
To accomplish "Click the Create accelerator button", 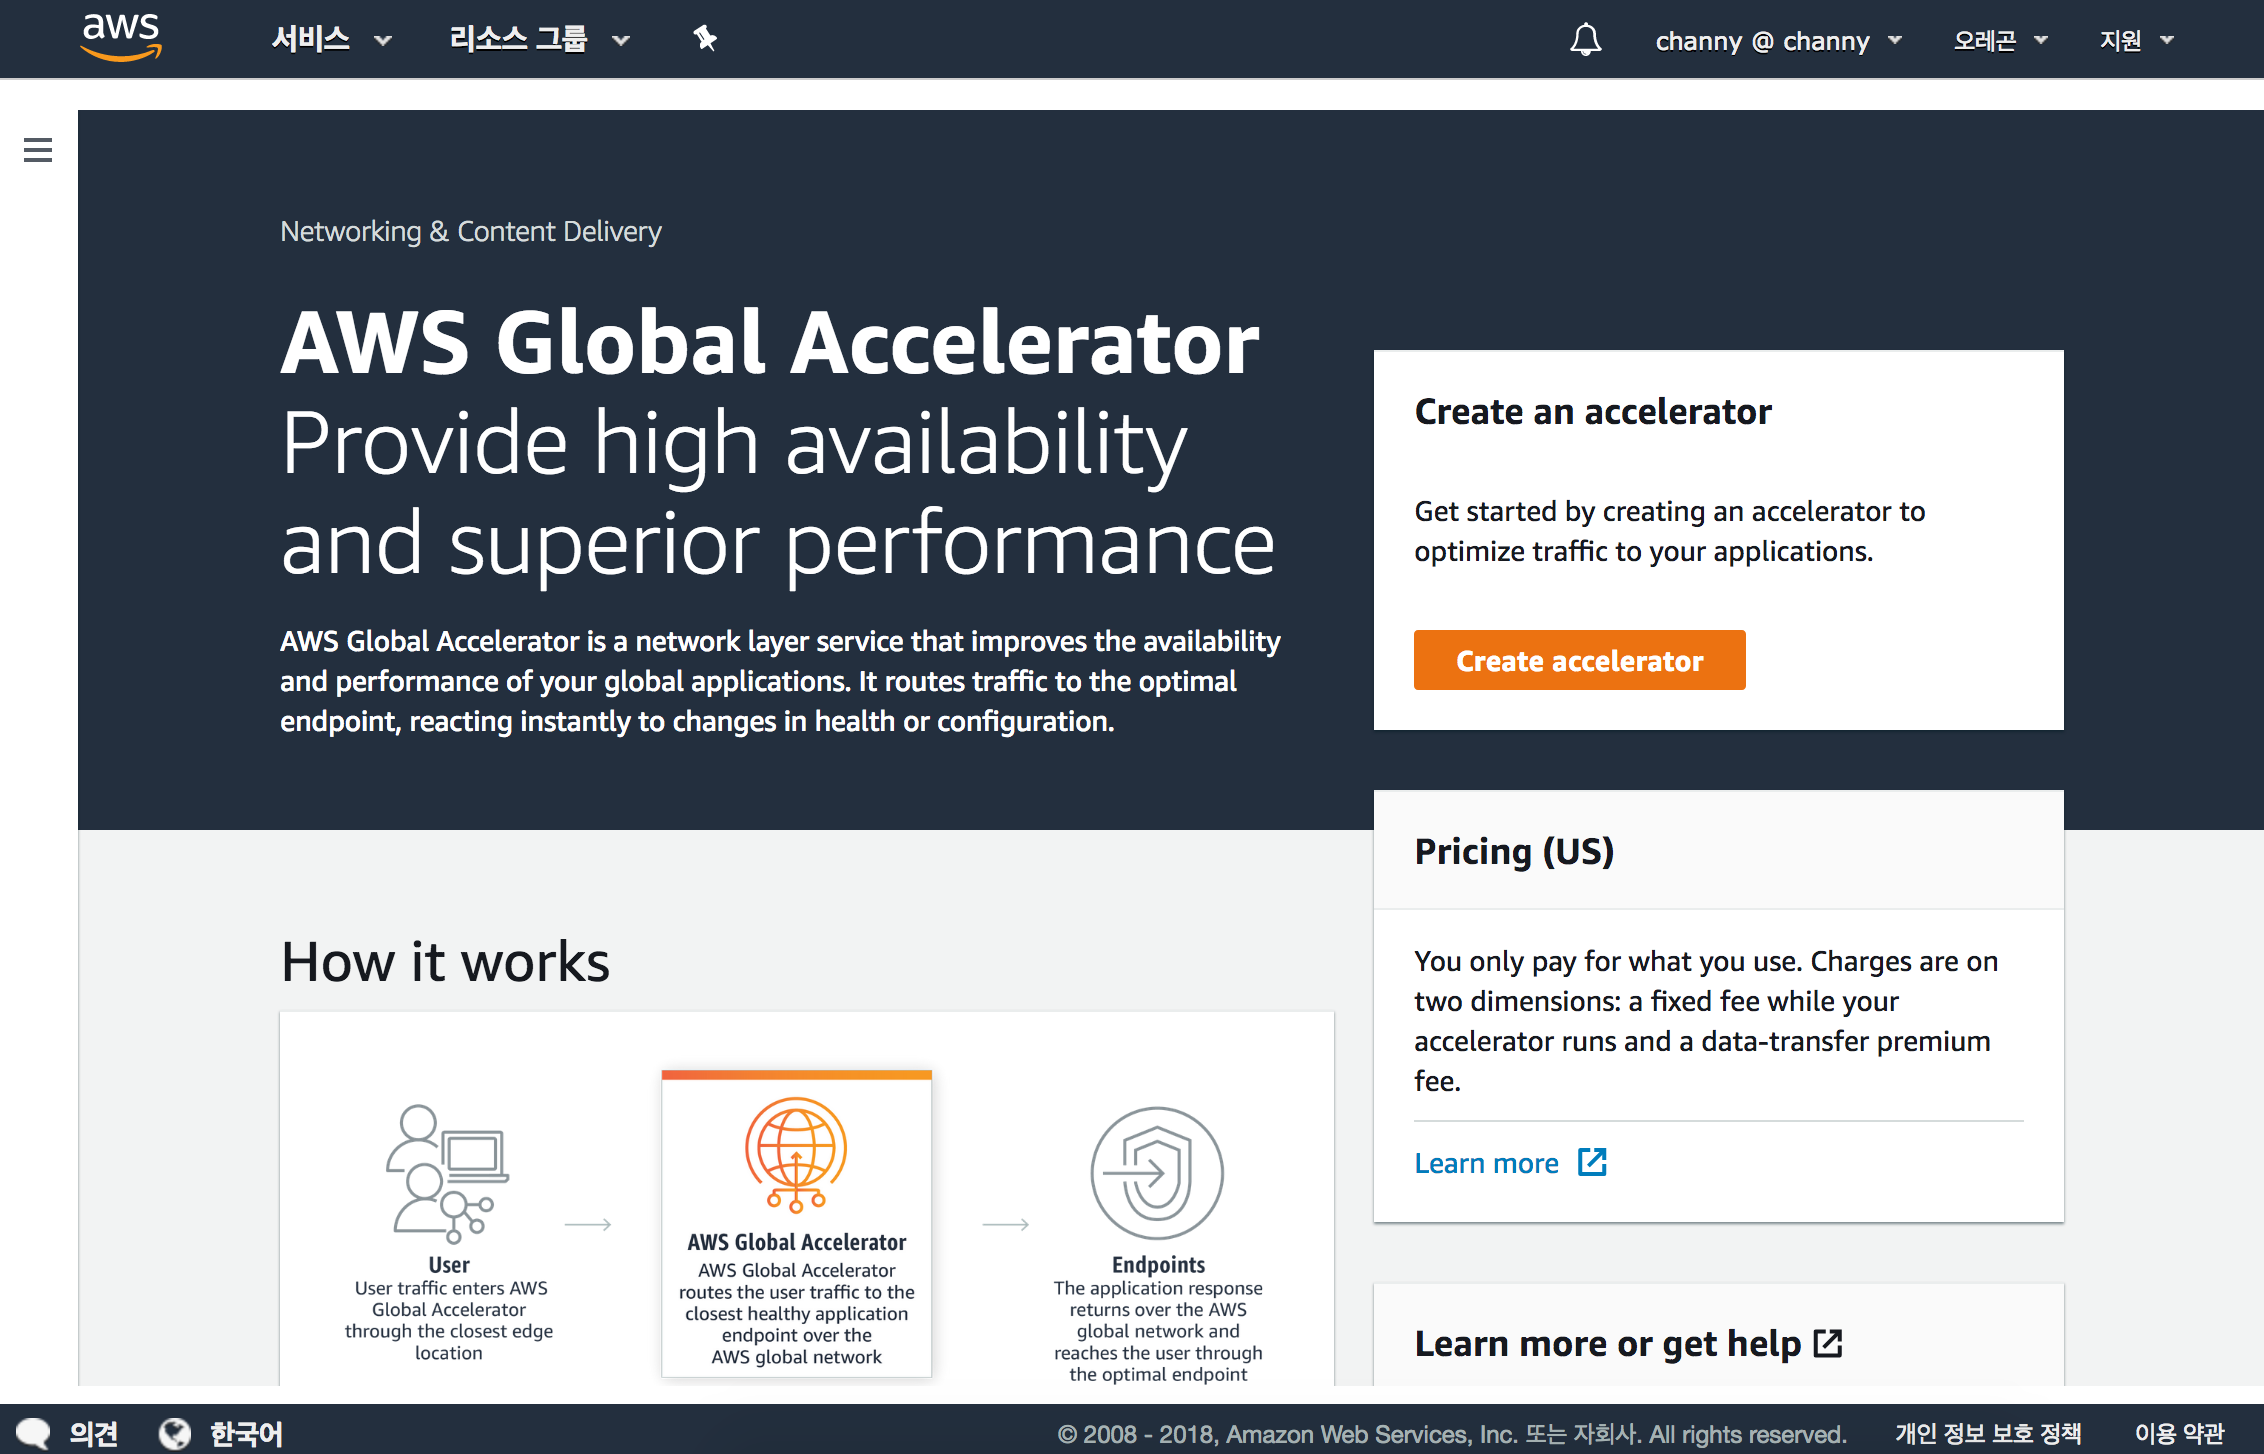I will pos(1579,660).
